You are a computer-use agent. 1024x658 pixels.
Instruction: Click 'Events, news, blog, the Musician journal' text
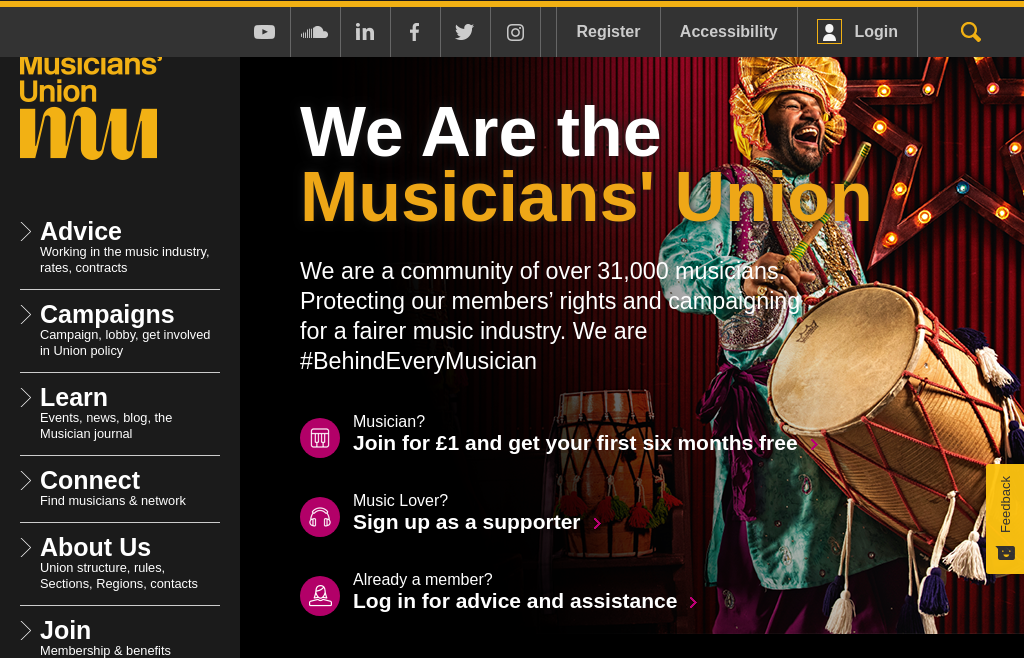[106, 426]
